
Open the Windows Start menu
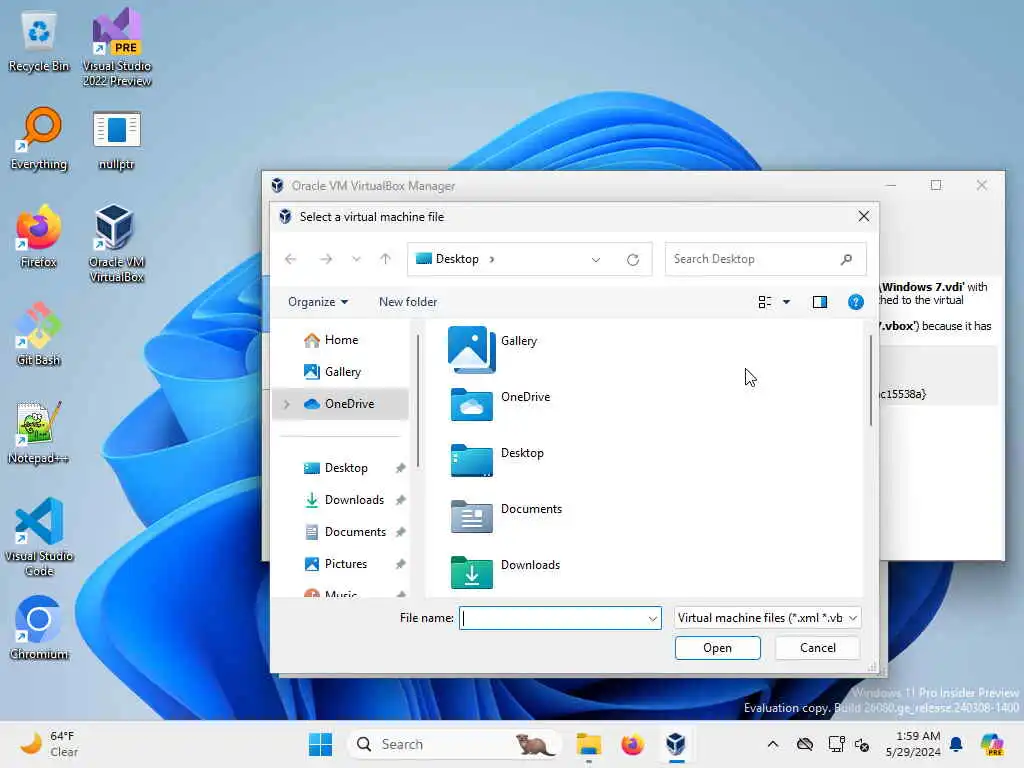(320, 744)
